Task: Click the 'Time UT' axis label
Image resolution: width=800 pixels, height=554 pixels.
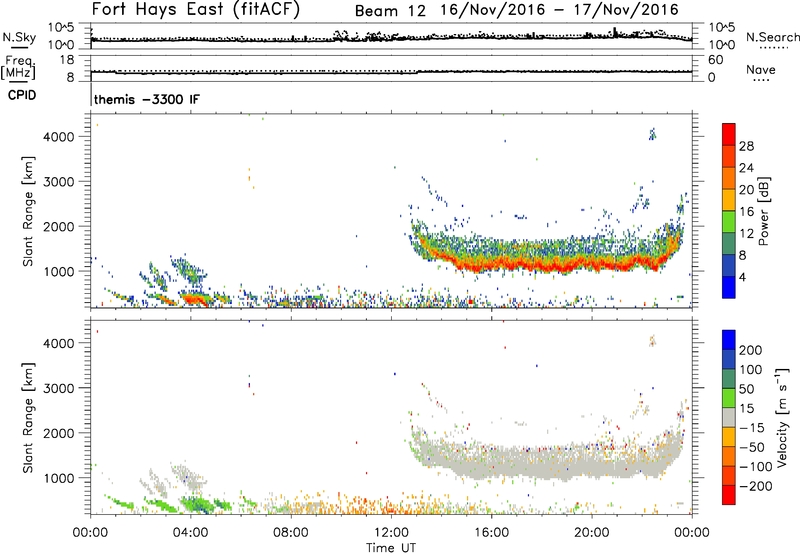Action: click(x=391, y=548)
